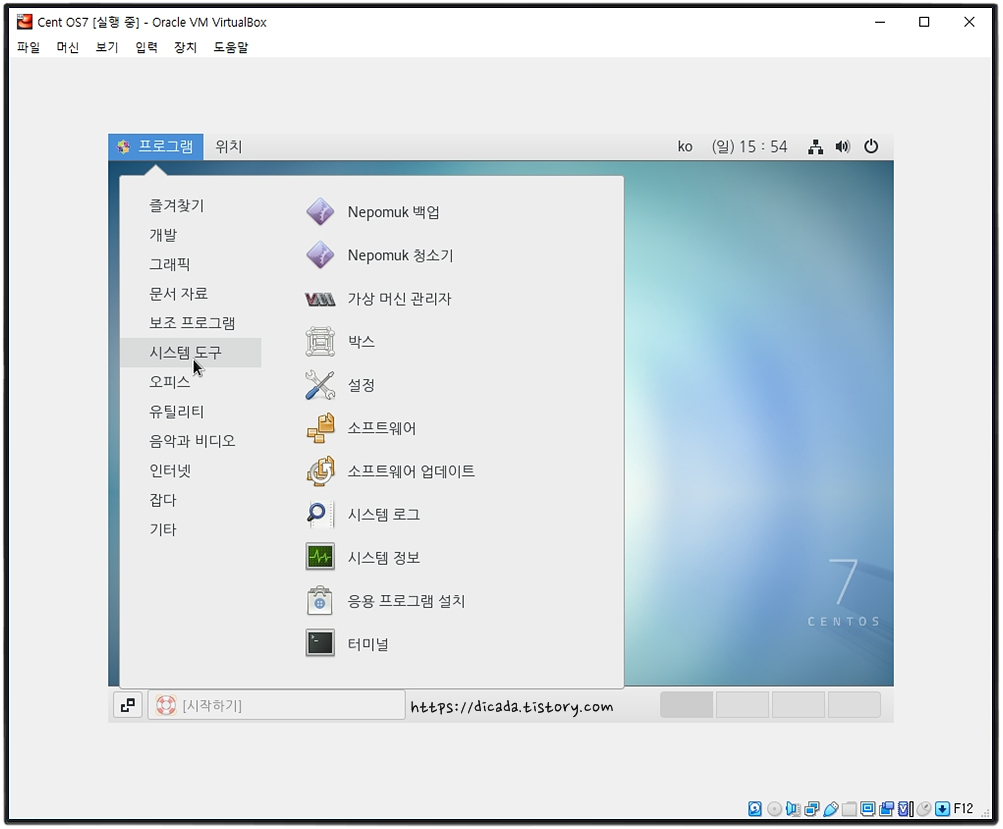Launch 소프트웨어 업데이트 (Software Update)
The image size is (1003, 829).
[x=390, y=471]
